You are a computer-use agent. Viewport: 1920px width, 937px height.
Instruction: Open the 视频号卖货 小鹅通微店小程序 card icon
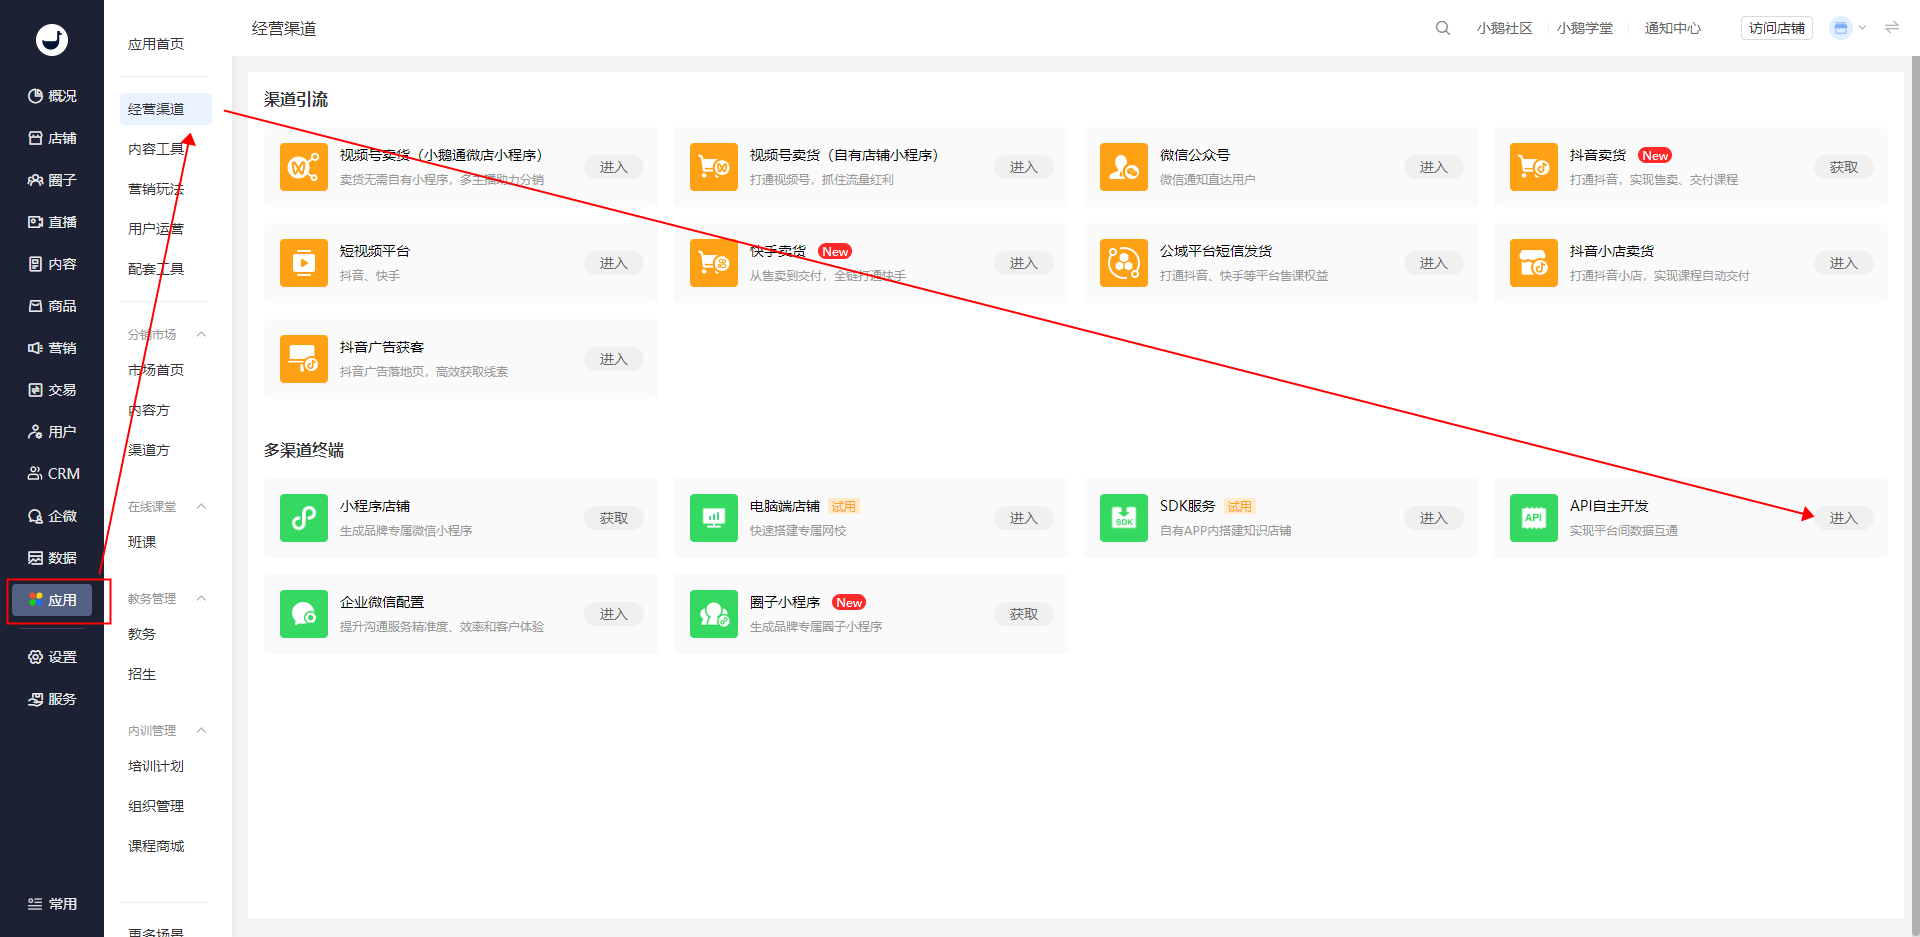[304, 167]
